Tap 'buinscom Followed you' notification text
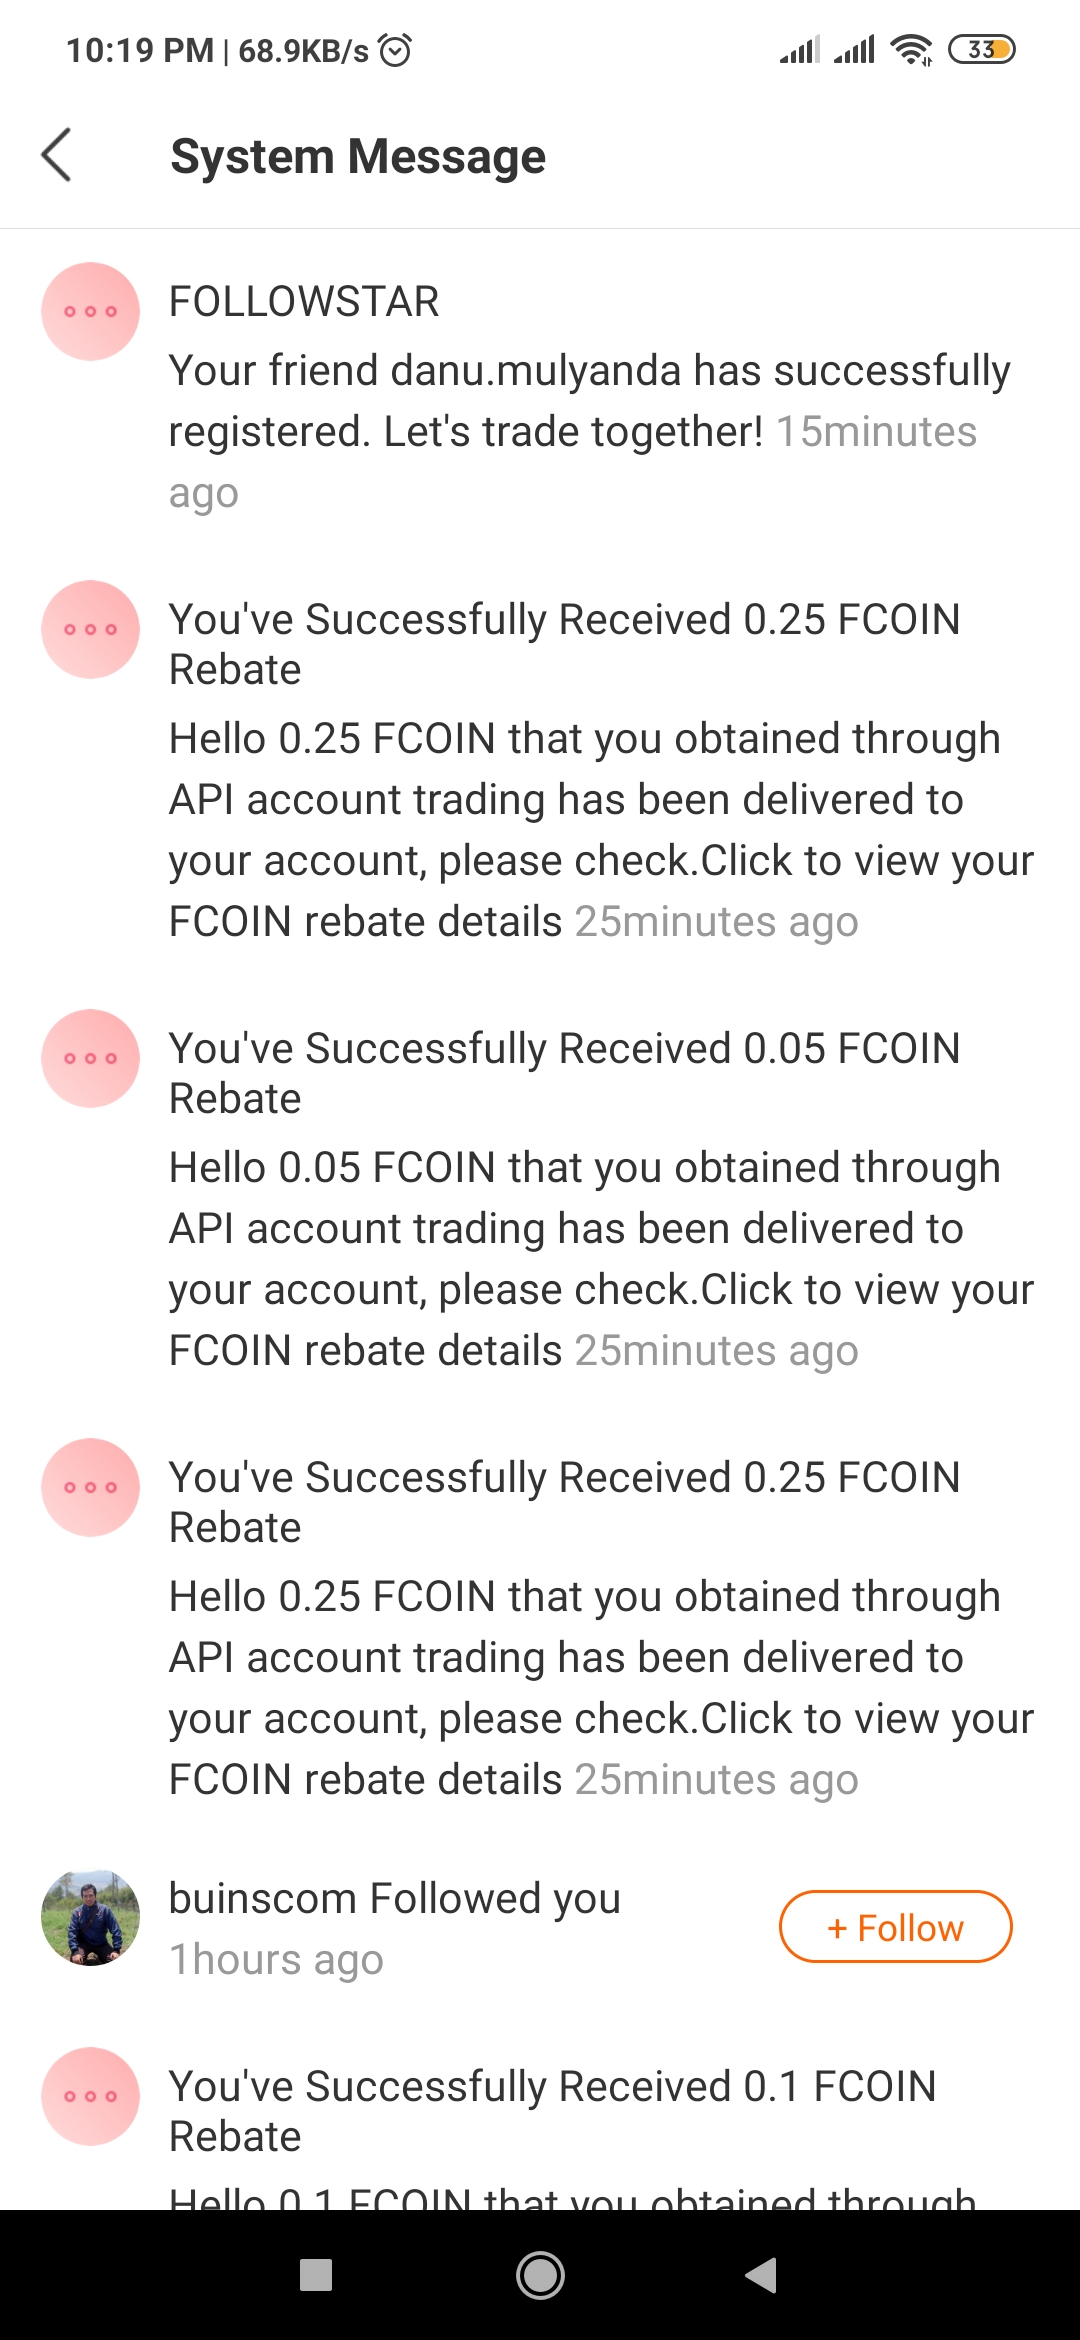The width and height of the screenshot is (1080, 2340). pyautogui.click(x=395, y=1898)
